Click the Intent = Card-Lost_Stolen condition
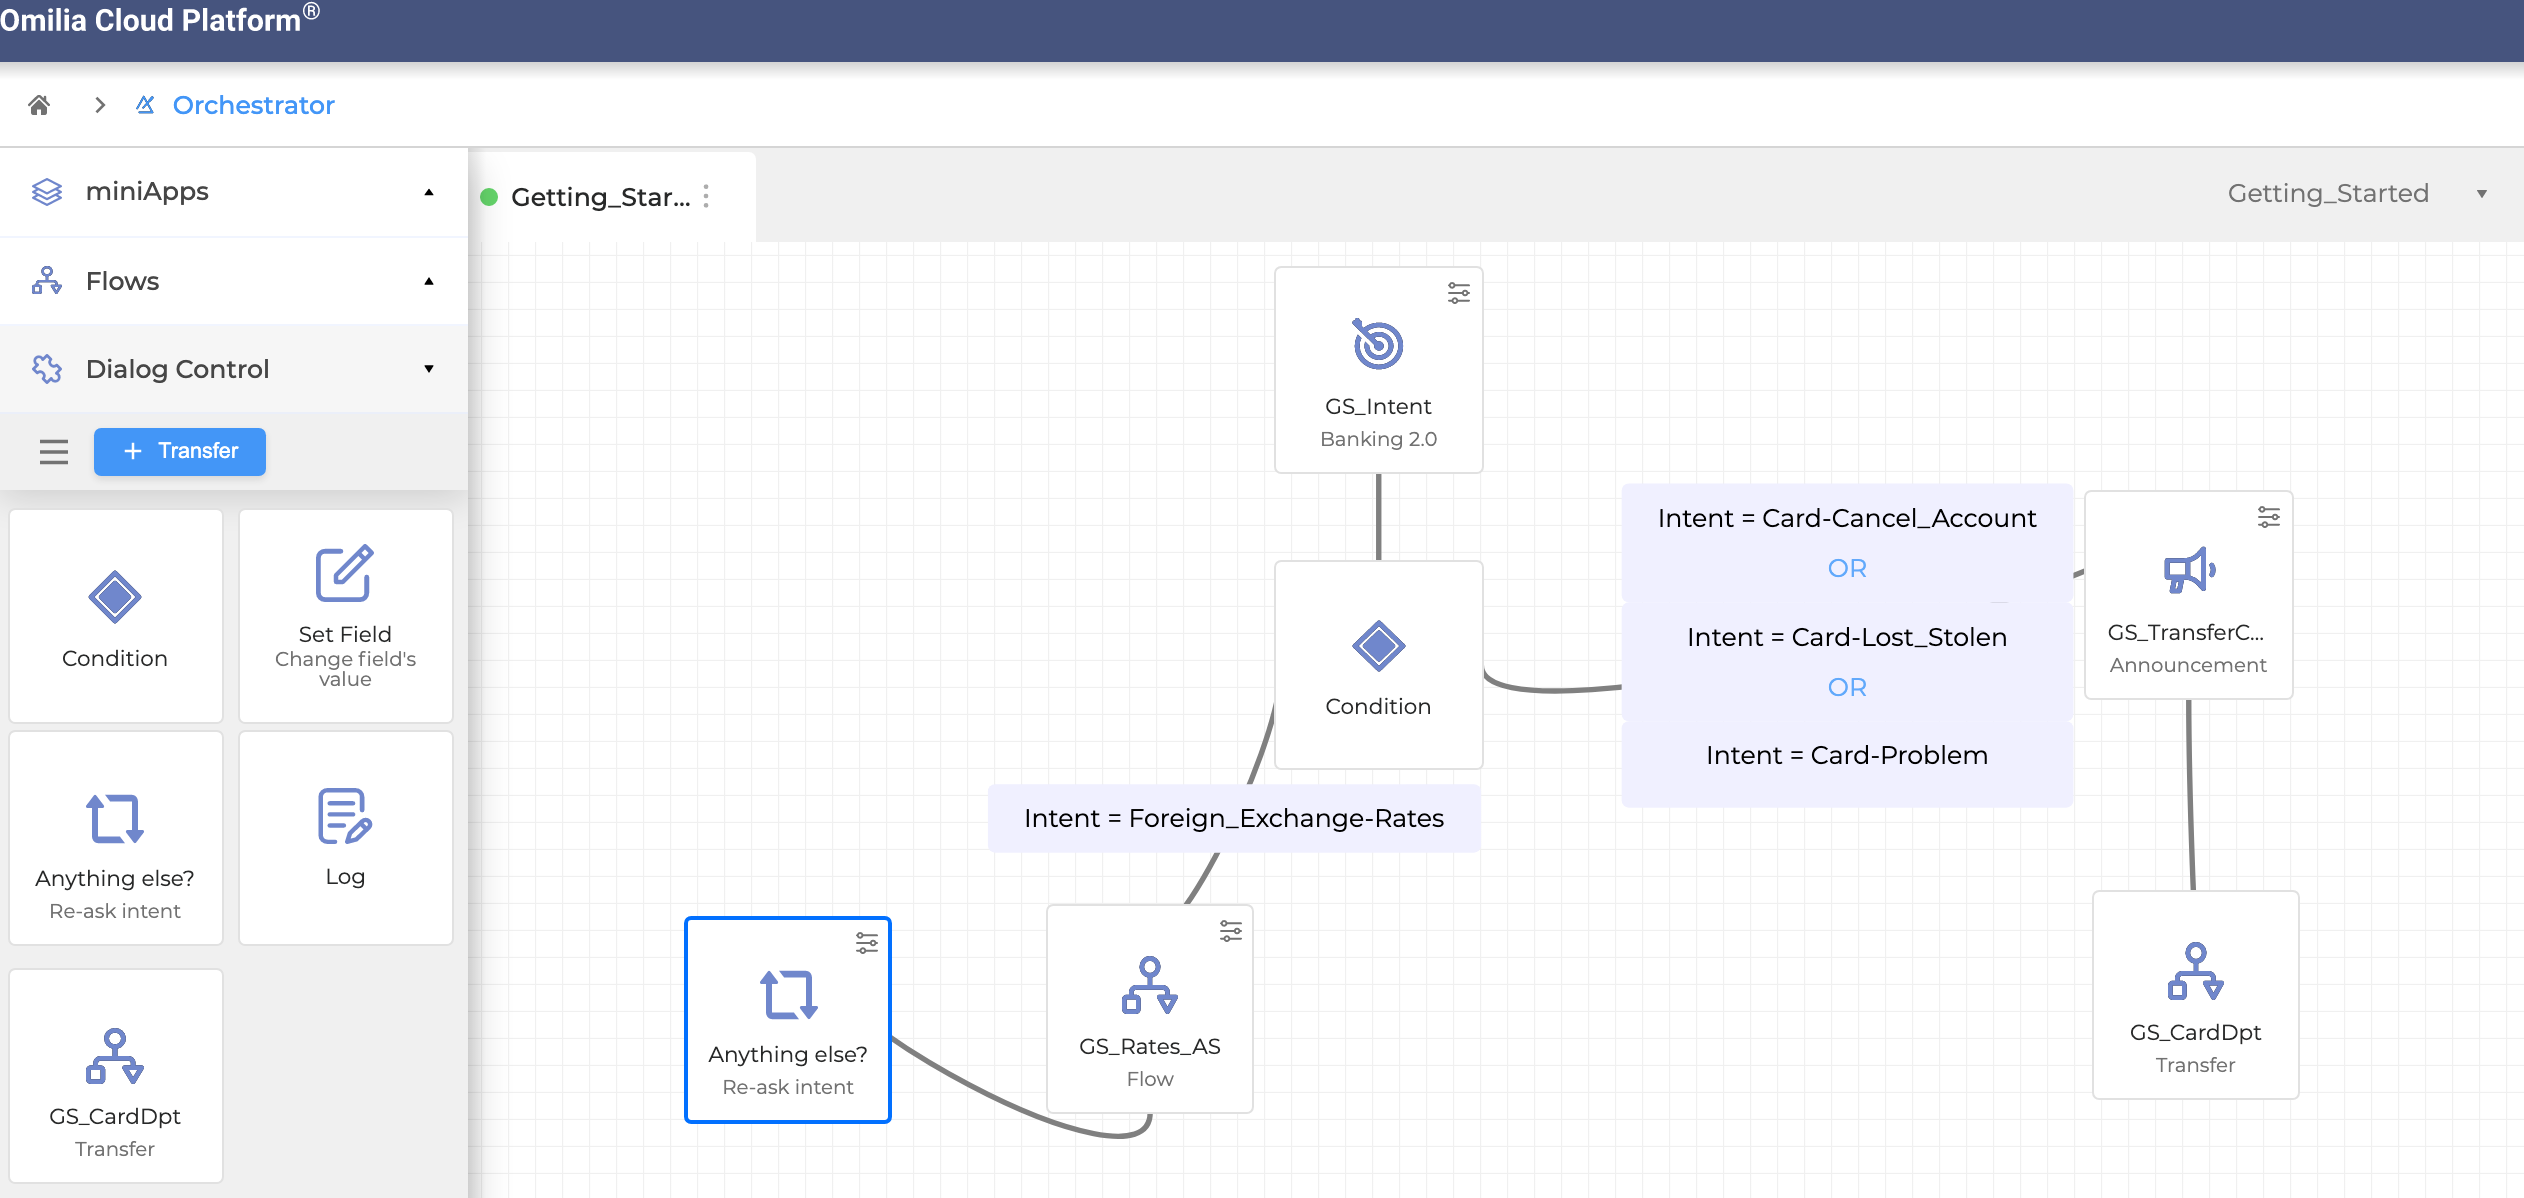Image resolution: width=2524 pixels, height=1198 pixels. click(x=1847, y=637)
